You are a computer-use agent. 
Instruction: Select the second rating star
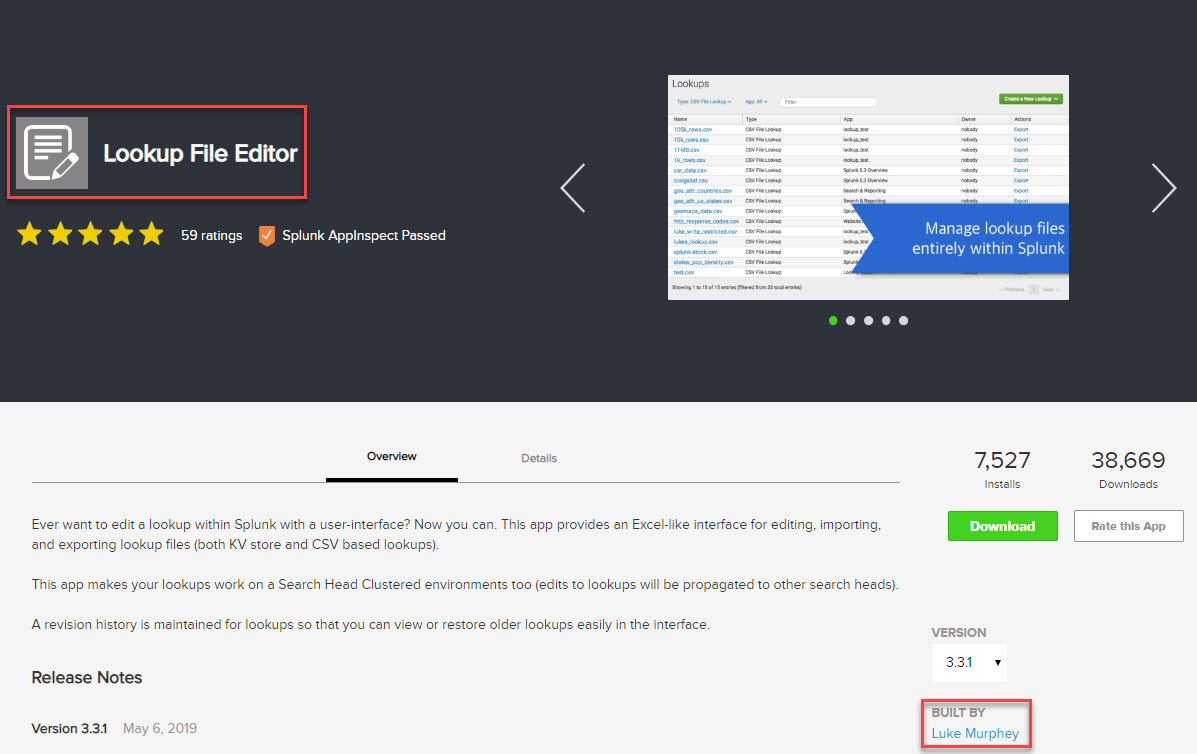click(60, 234)
